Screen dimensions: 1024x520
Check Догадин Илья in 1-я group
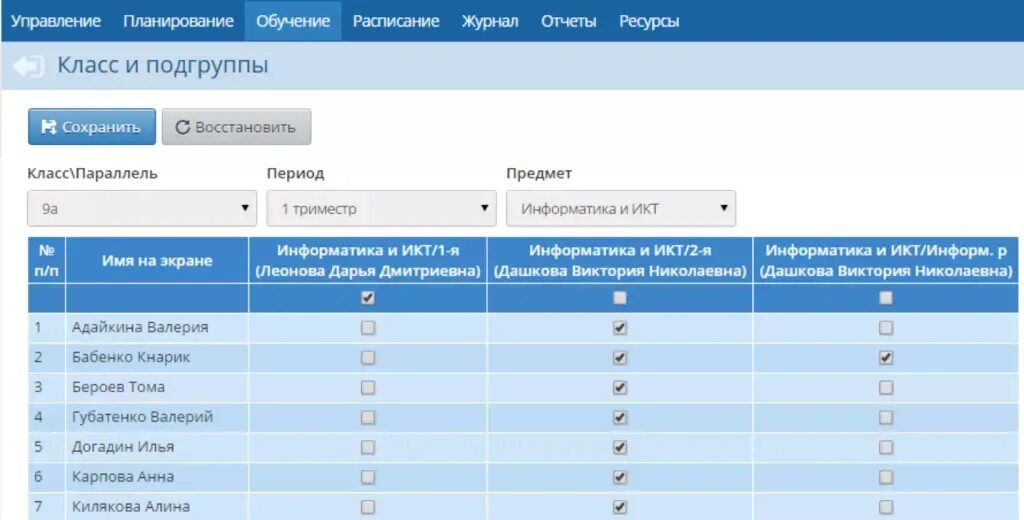(x=368, y=447)
